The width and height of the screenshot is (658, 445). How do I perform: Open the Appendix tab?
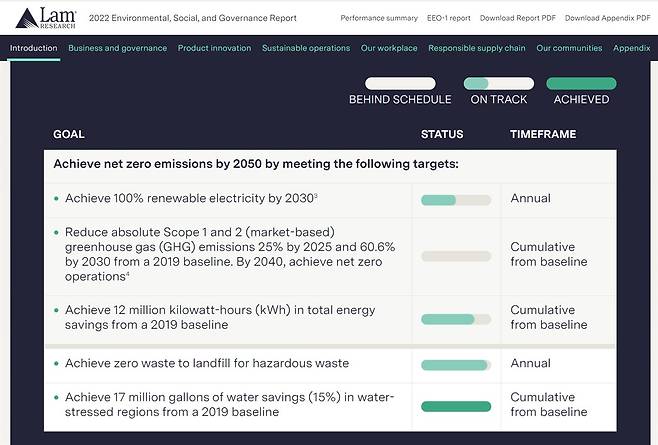click(x=631, y=48)
